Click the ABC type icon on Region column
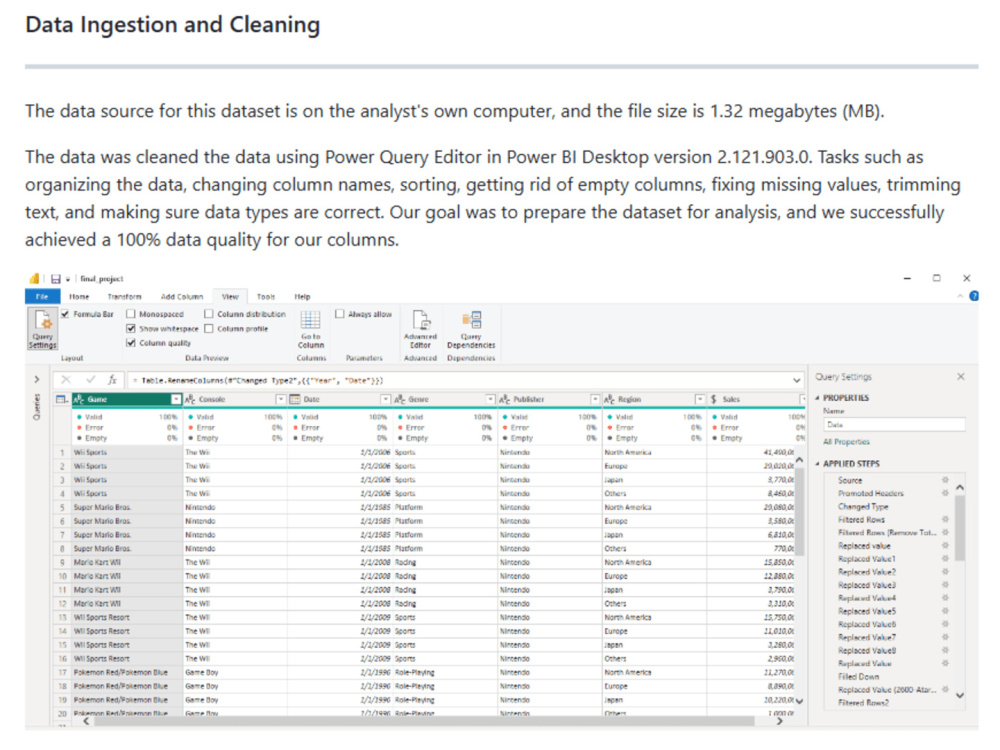This screenshot has height=750, width=1000. [x=610, y=399]
